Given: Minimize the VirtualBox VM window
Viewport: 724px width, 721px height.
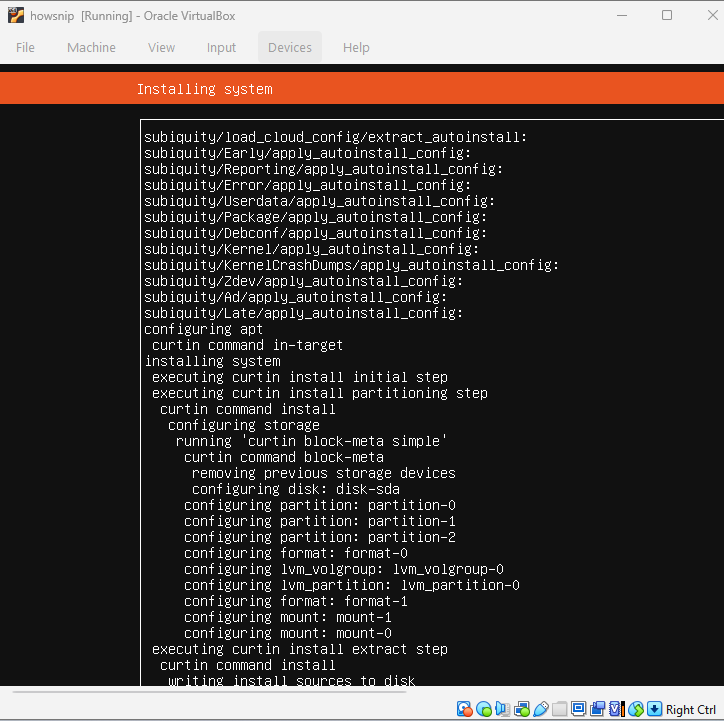Looking at the screenshot, I should (622, 15).
